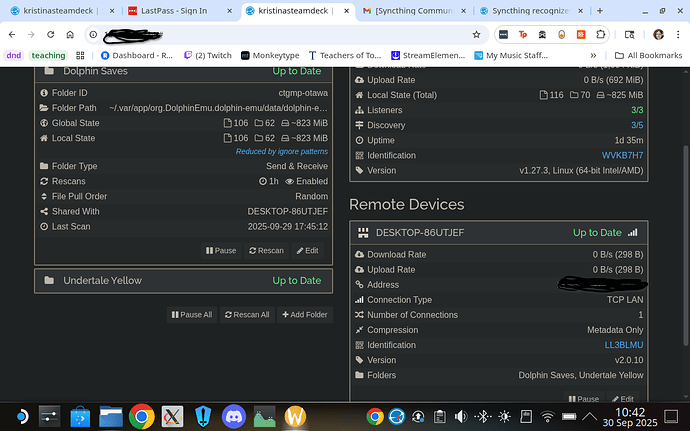
Task: Open the yellow W app on taskbar
Action: coord(295,416)
